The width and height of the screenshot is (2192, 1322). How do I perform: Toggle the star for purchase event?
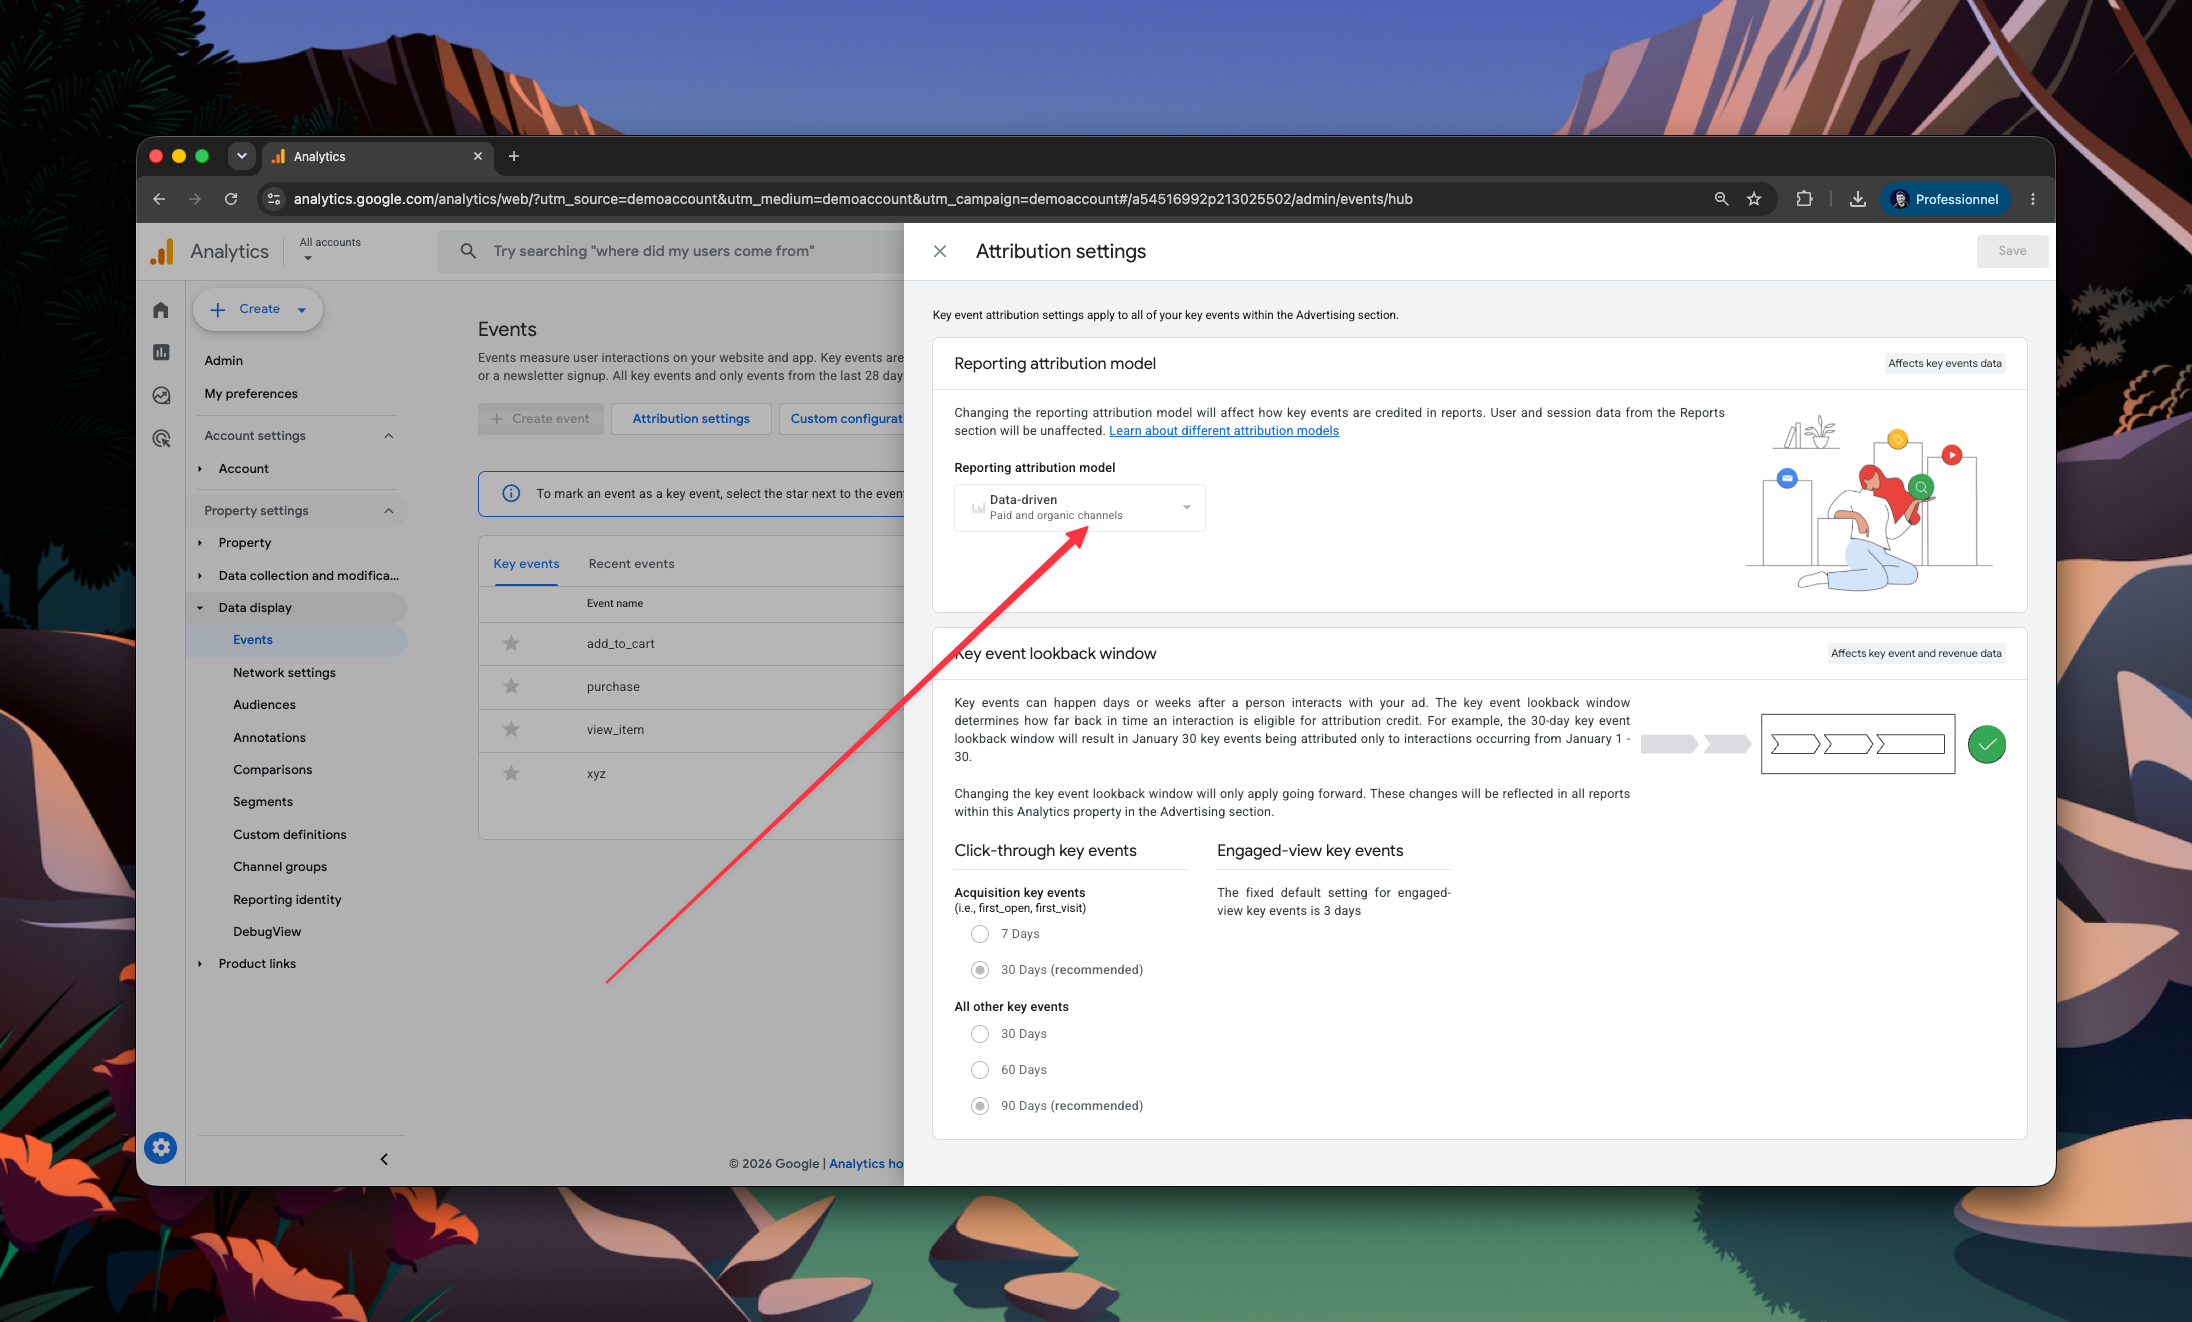(511, 686)
